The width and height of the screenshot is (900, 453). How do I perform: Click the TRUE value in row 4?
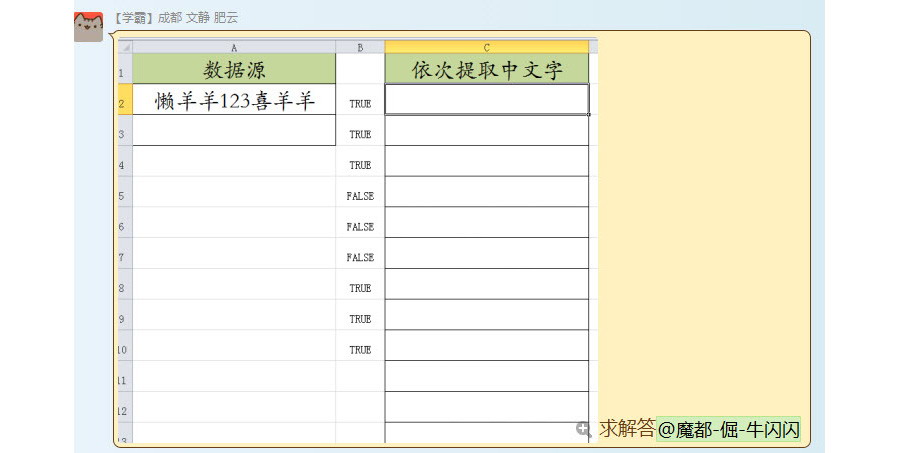click(x=360, y=165)
